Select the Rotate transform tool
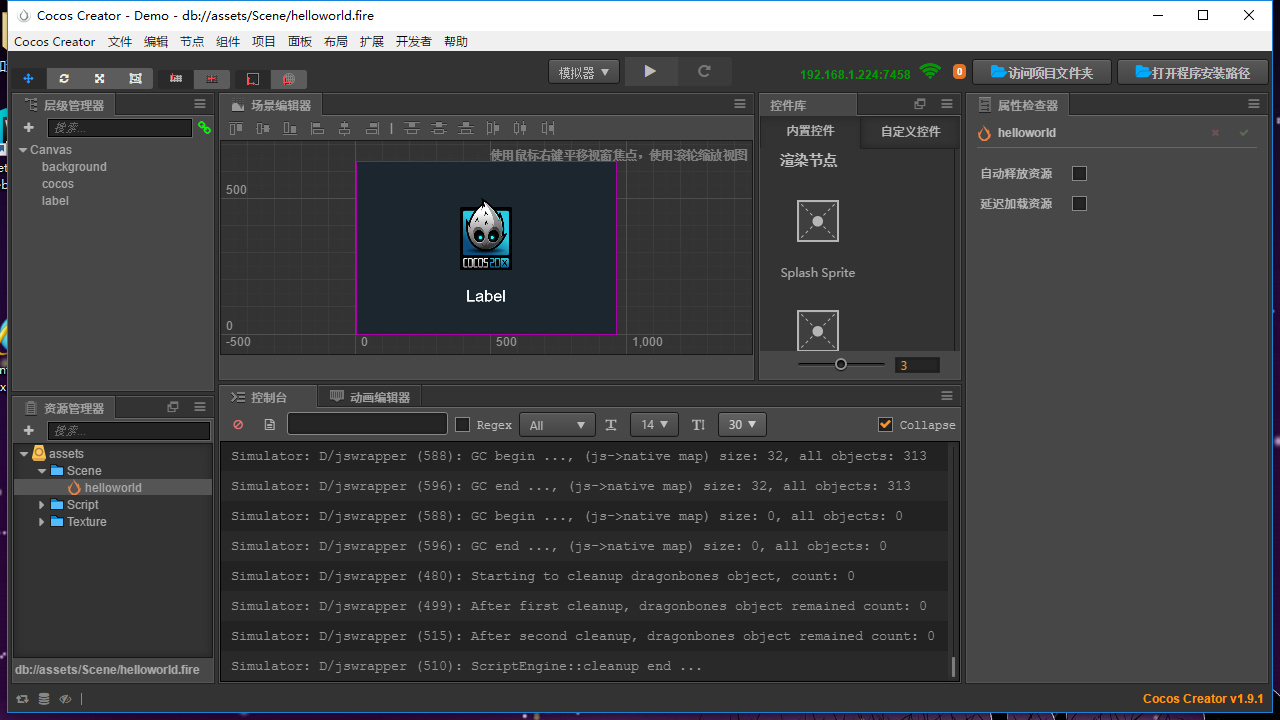 tap(64, 78)
